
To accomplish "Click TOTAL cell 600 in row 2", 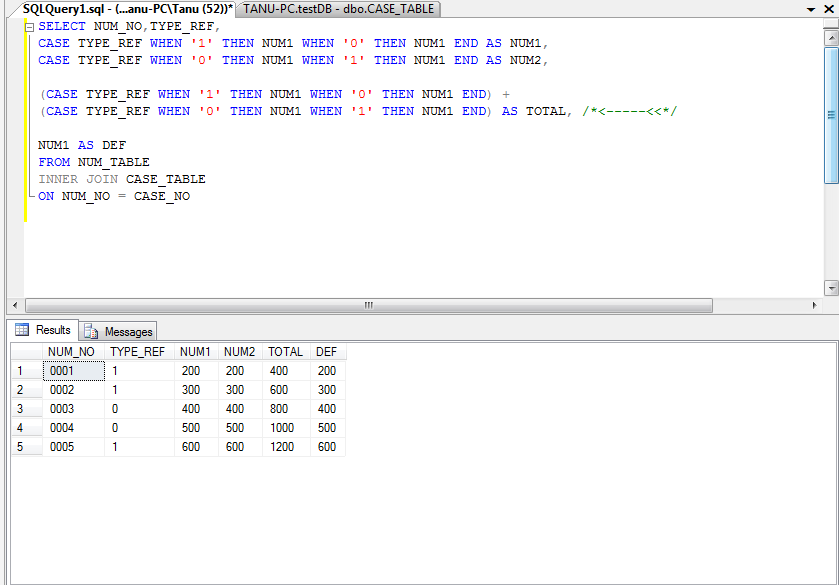I will click(x=286, y=390).
